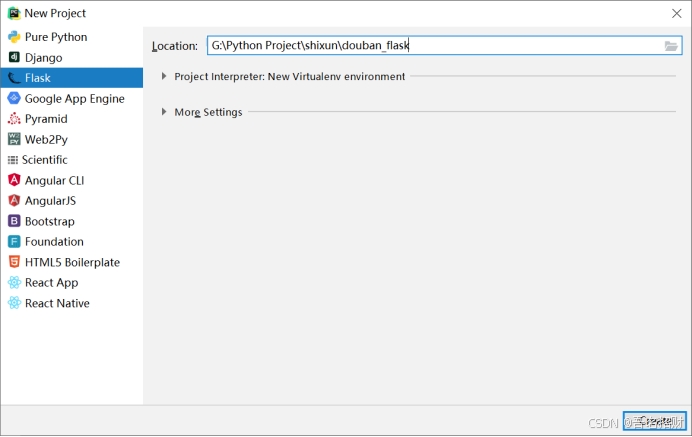692x437 pixels.
Task: Select the "Django" label
Action: click(44, 57)
